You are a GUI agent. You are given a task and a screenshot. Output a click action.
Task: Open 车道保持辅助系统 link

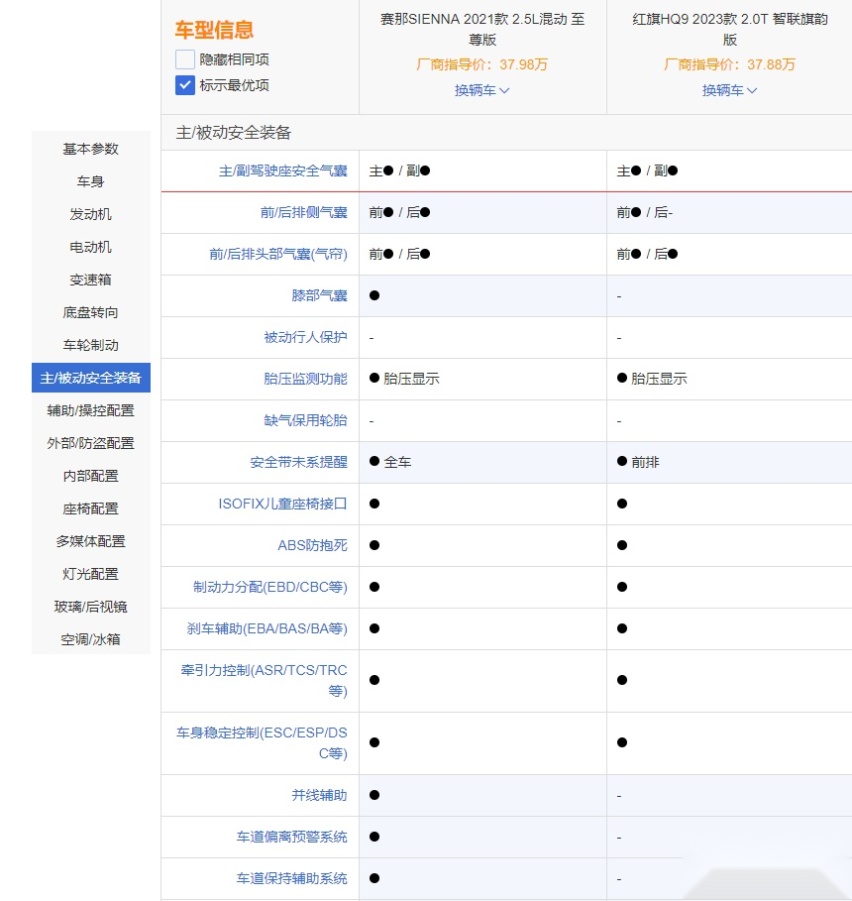pos(292,879)
